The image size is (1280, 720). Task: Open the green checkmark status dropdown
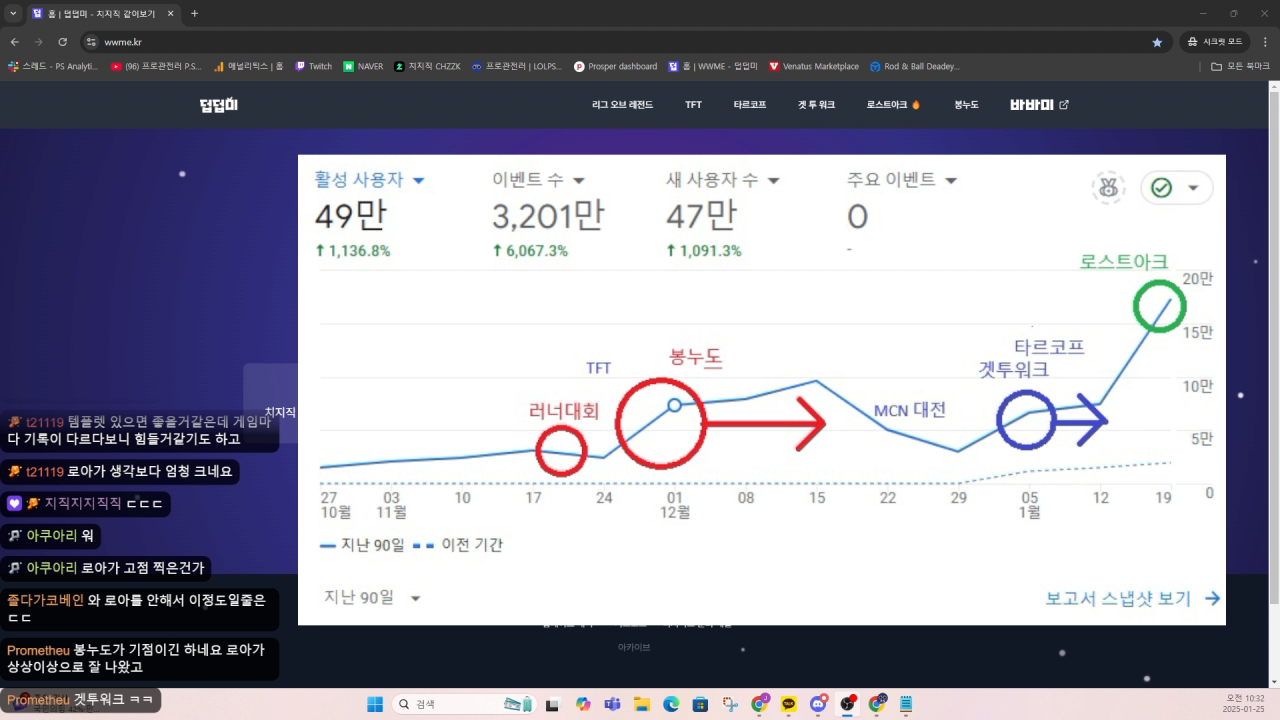tap(1176, 188)
